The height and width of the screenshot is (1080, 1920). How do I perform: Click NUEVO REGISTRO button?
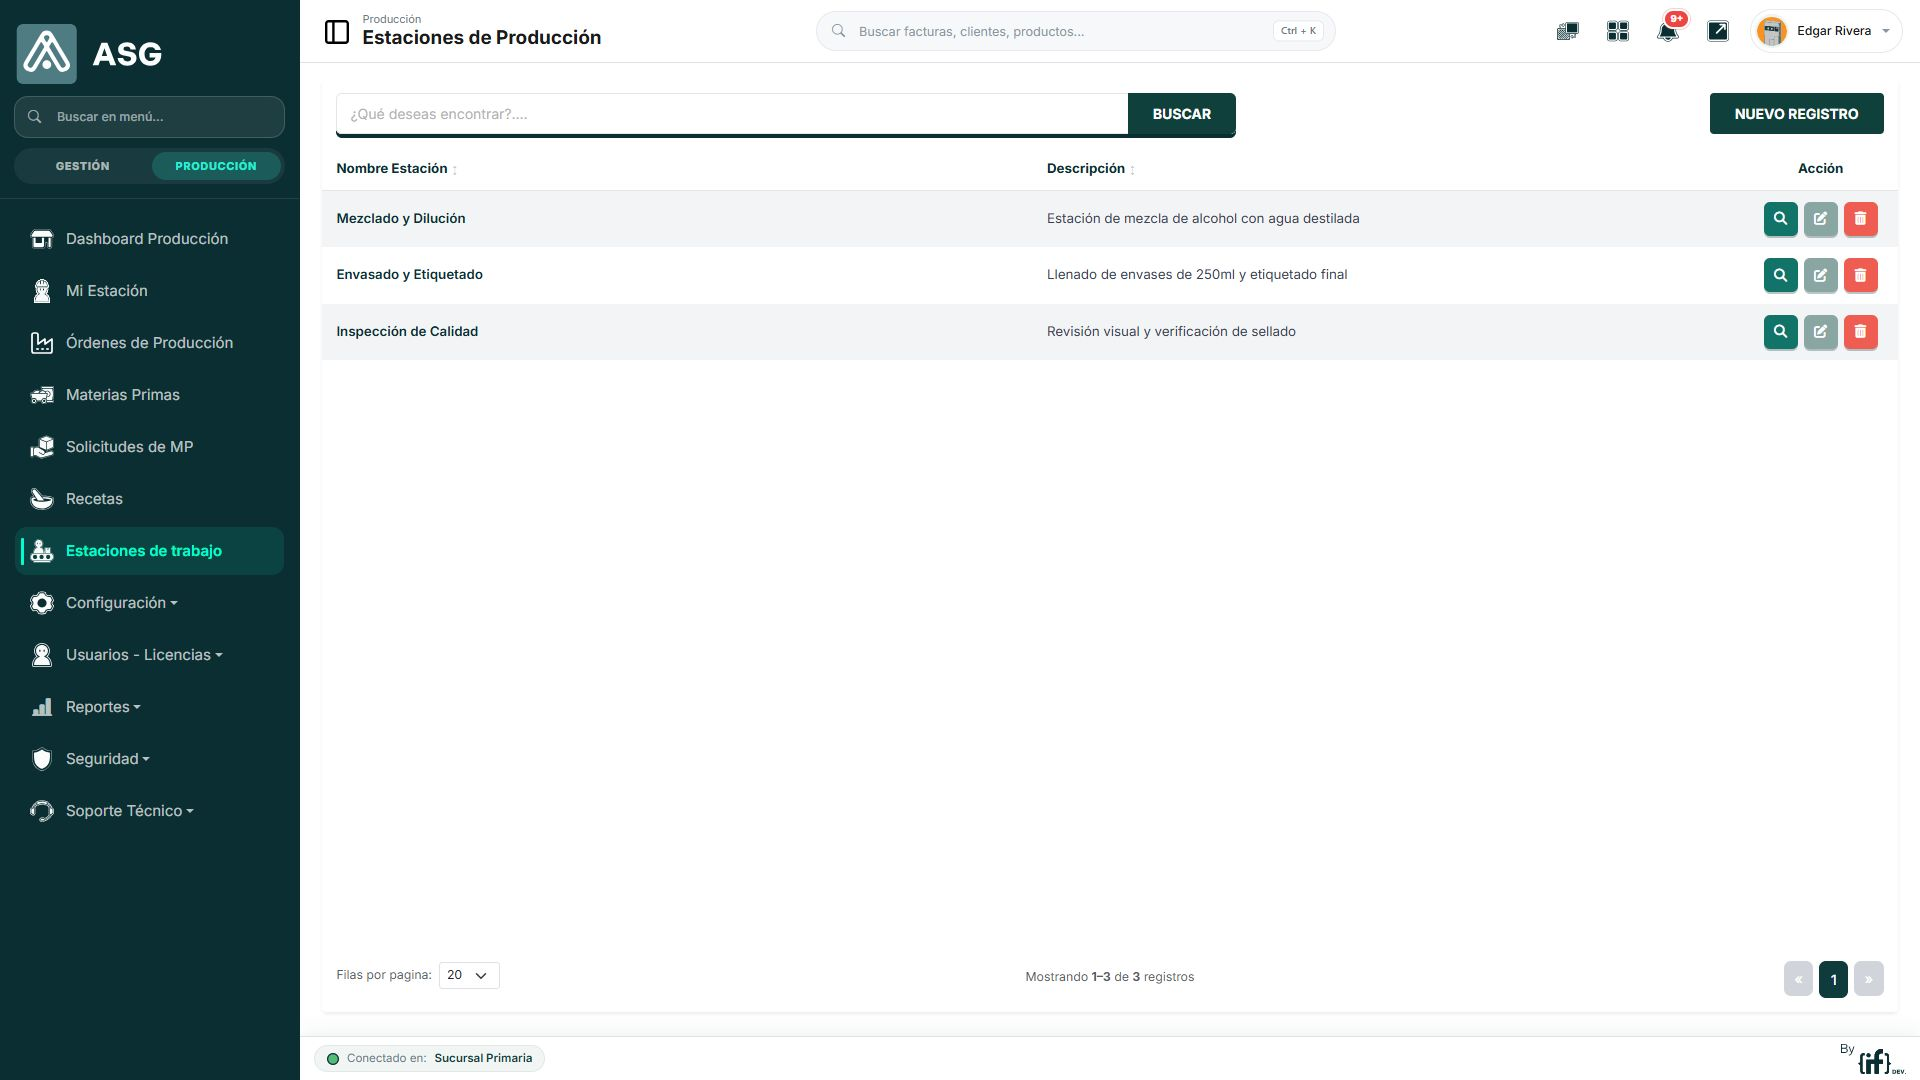point(1796,114)
